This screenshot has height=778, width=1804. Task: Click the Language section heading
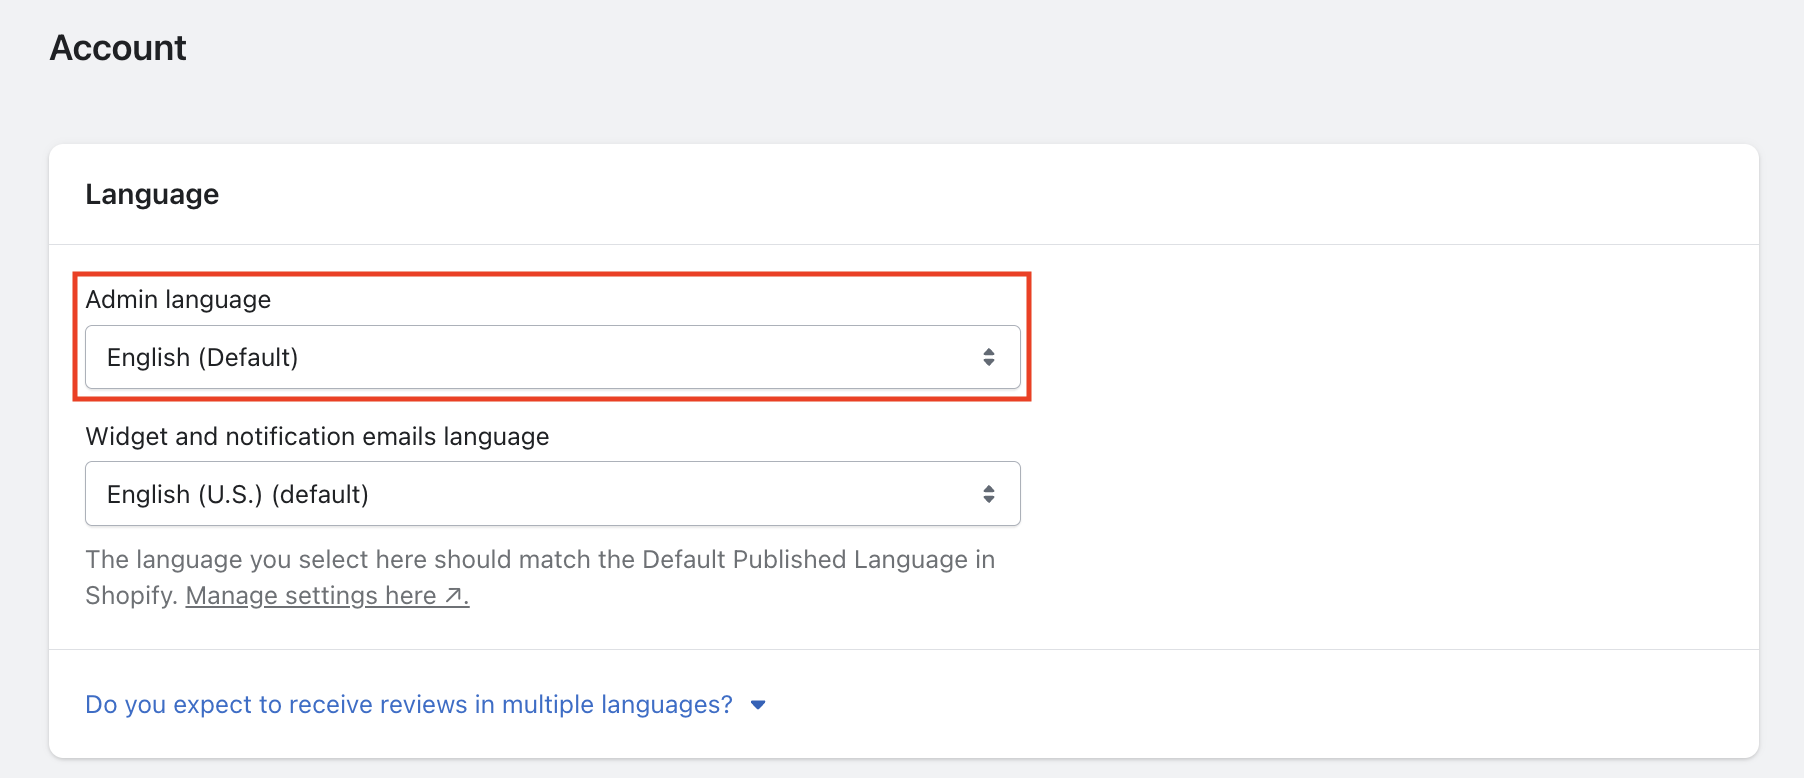(x=152, y=194)
